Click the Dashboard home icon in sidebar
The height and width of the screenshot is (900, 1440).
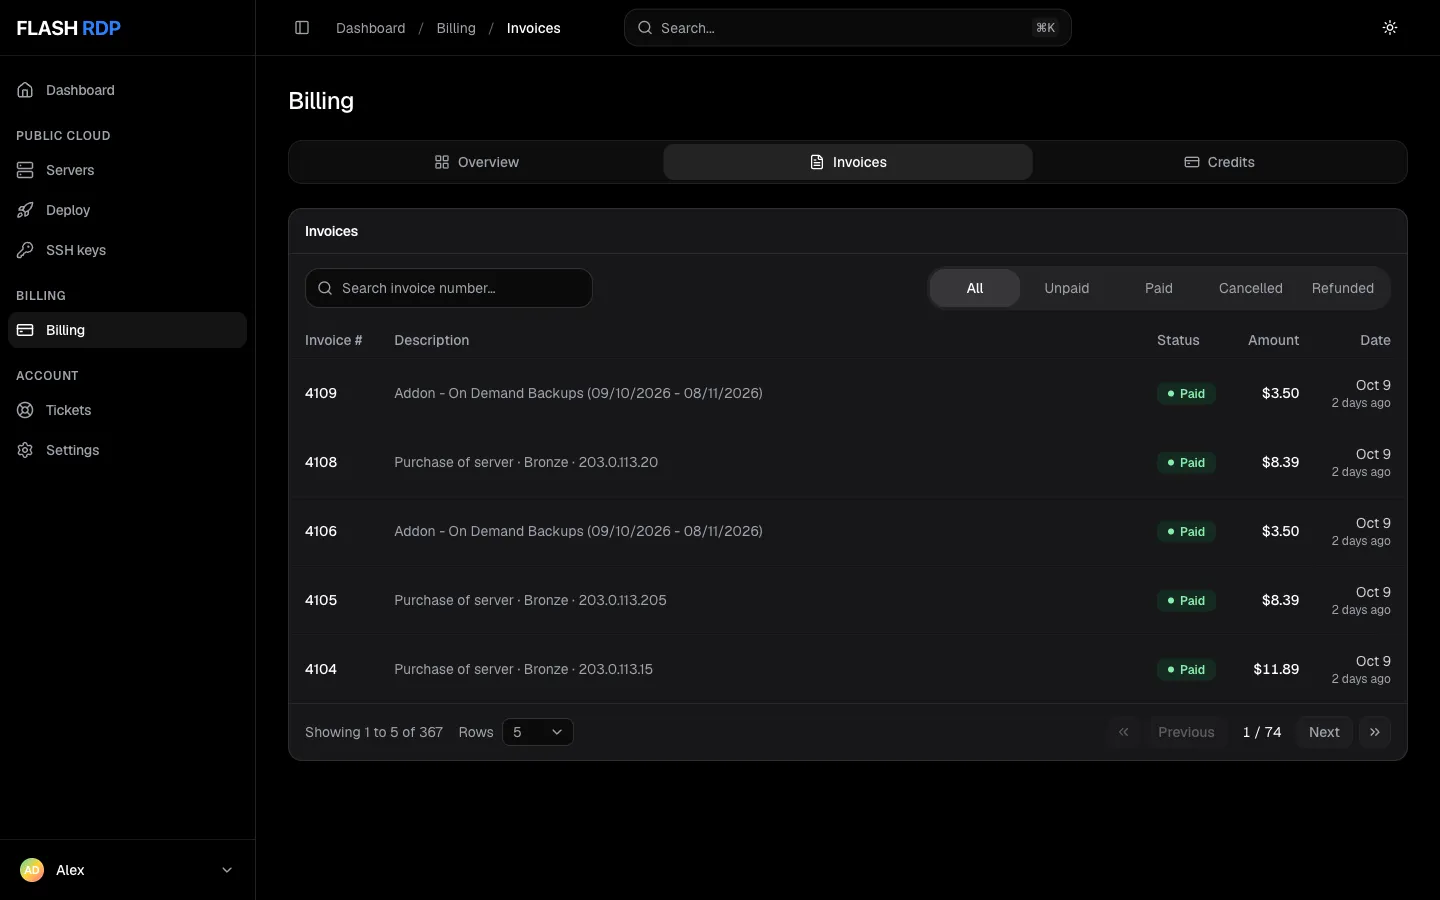25,90
